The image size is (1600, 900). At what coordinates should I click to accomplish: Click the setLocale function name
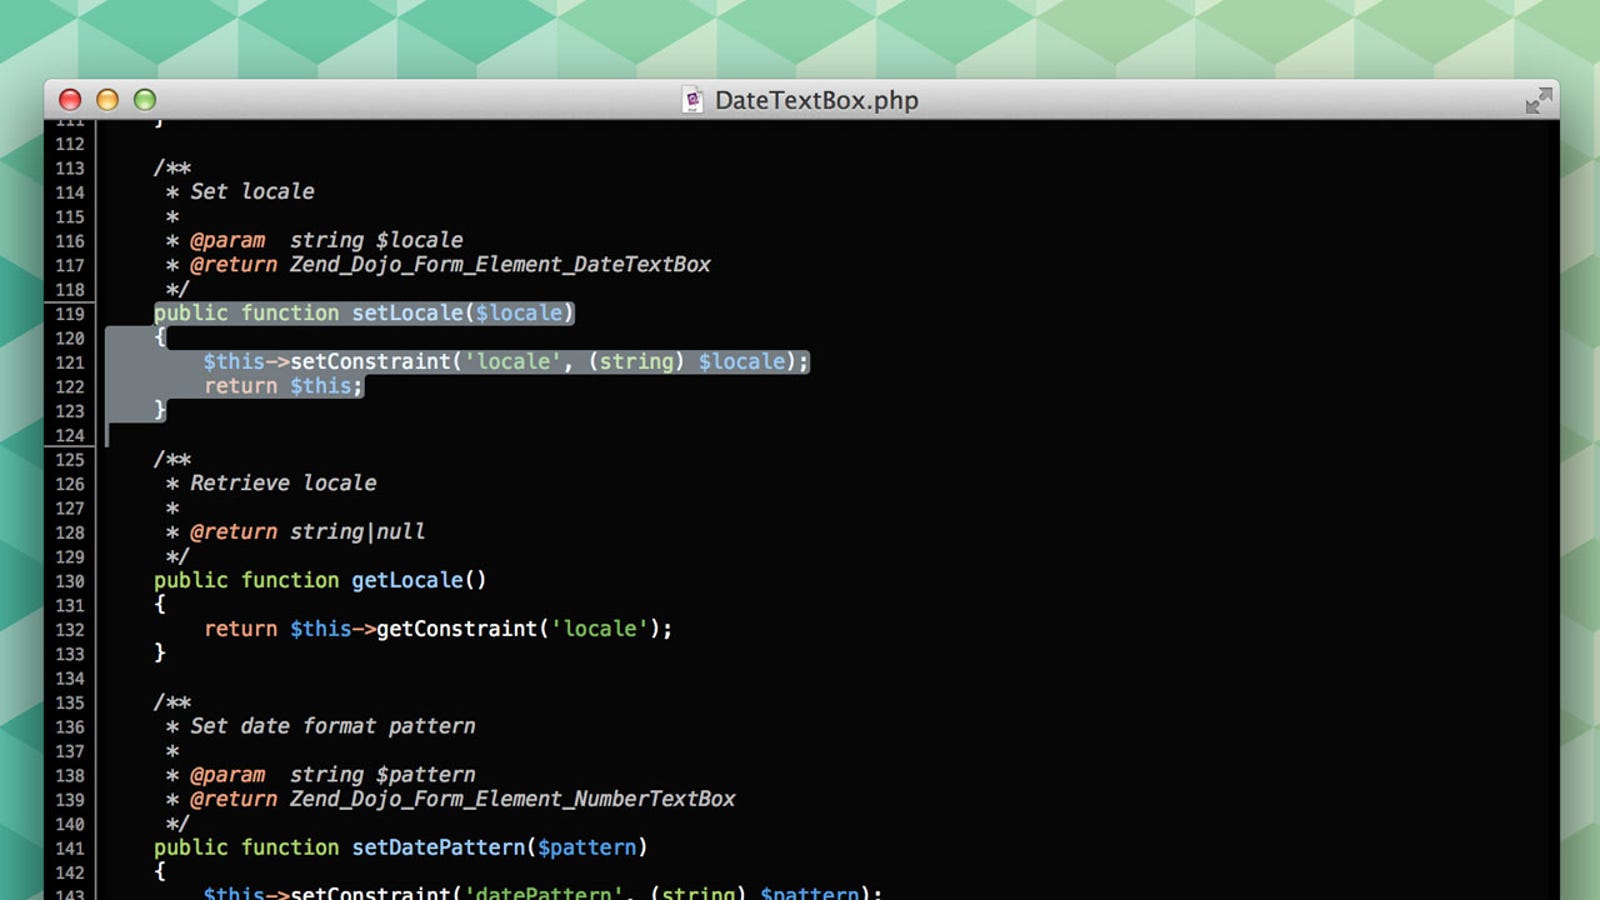coord(407,313)
